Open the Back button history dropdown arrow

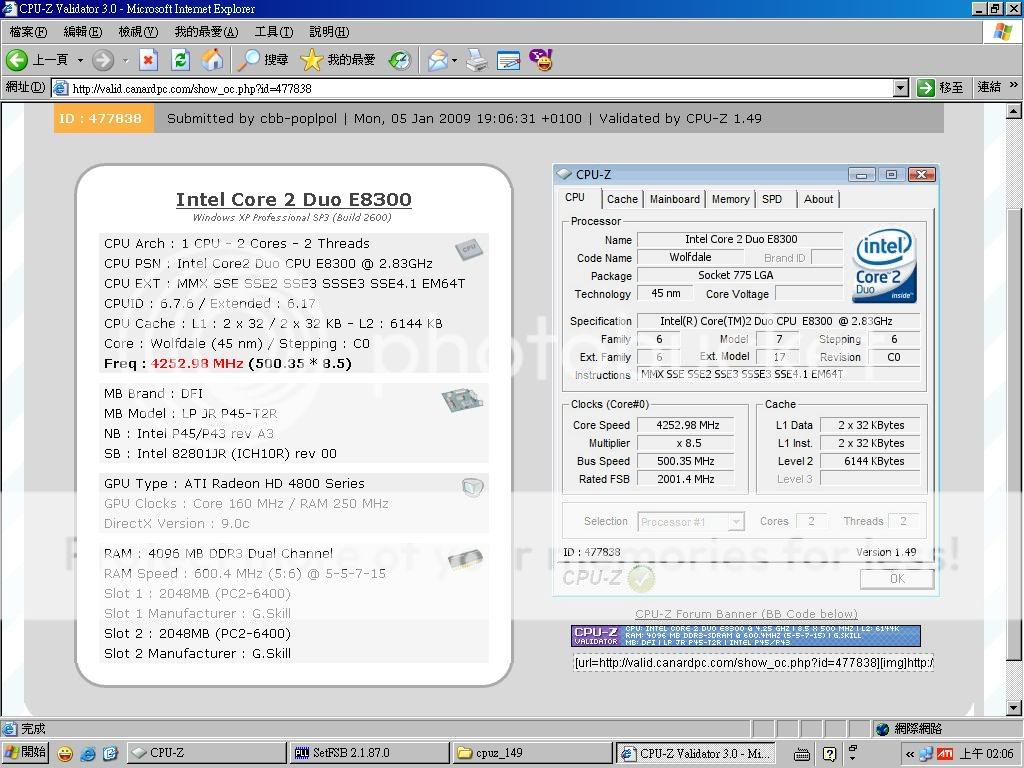pyautogui.click(x=80, y=60)
